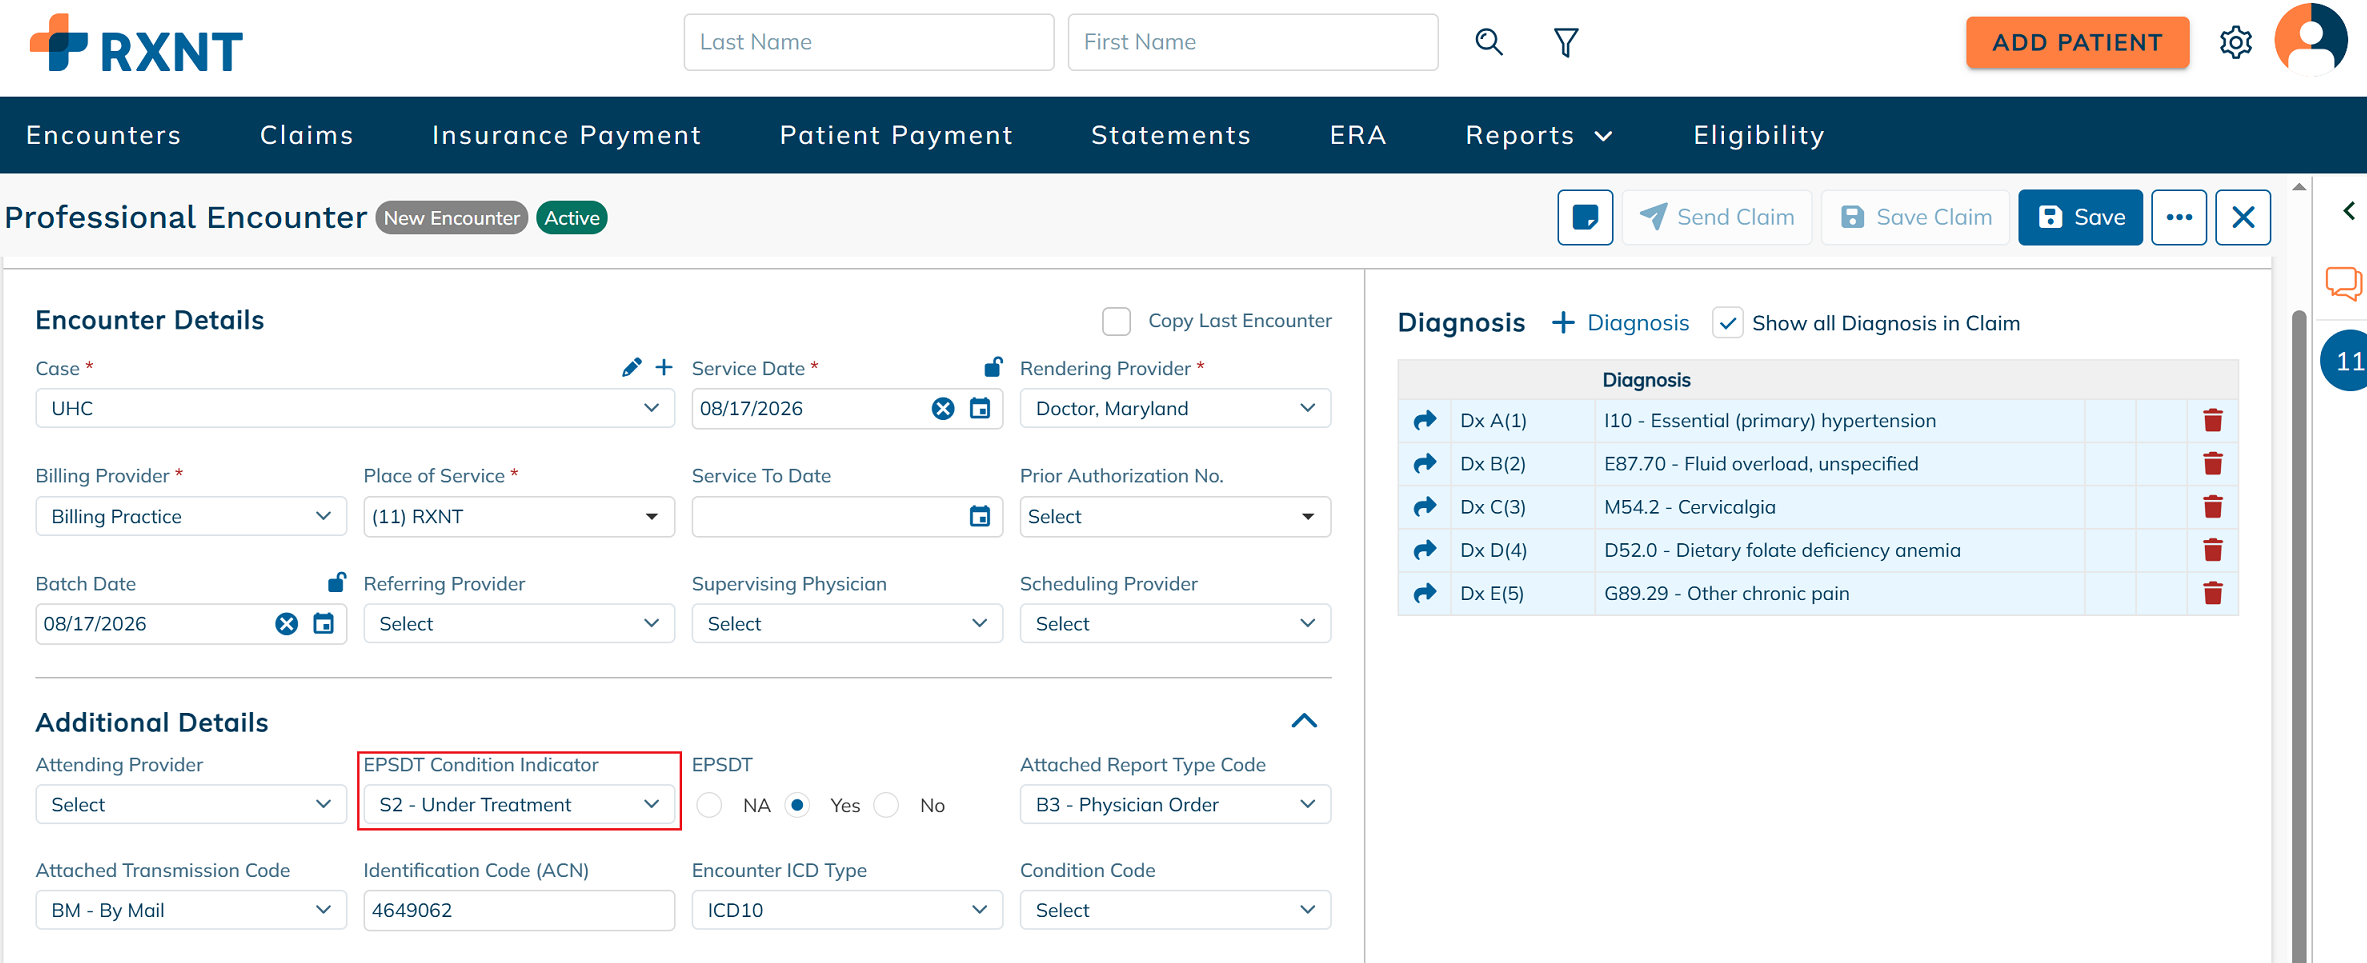Open the Rendering Provider dropdown
Image resolution: width=2367 pixels, height=963 pixels.
[1175, 408]
